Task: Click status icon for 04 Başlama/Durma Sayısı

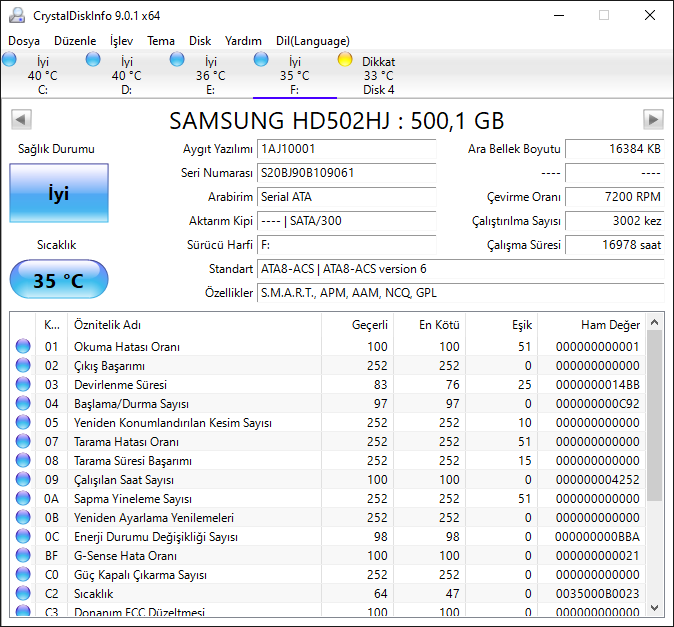Action: [x=23, y=404]
